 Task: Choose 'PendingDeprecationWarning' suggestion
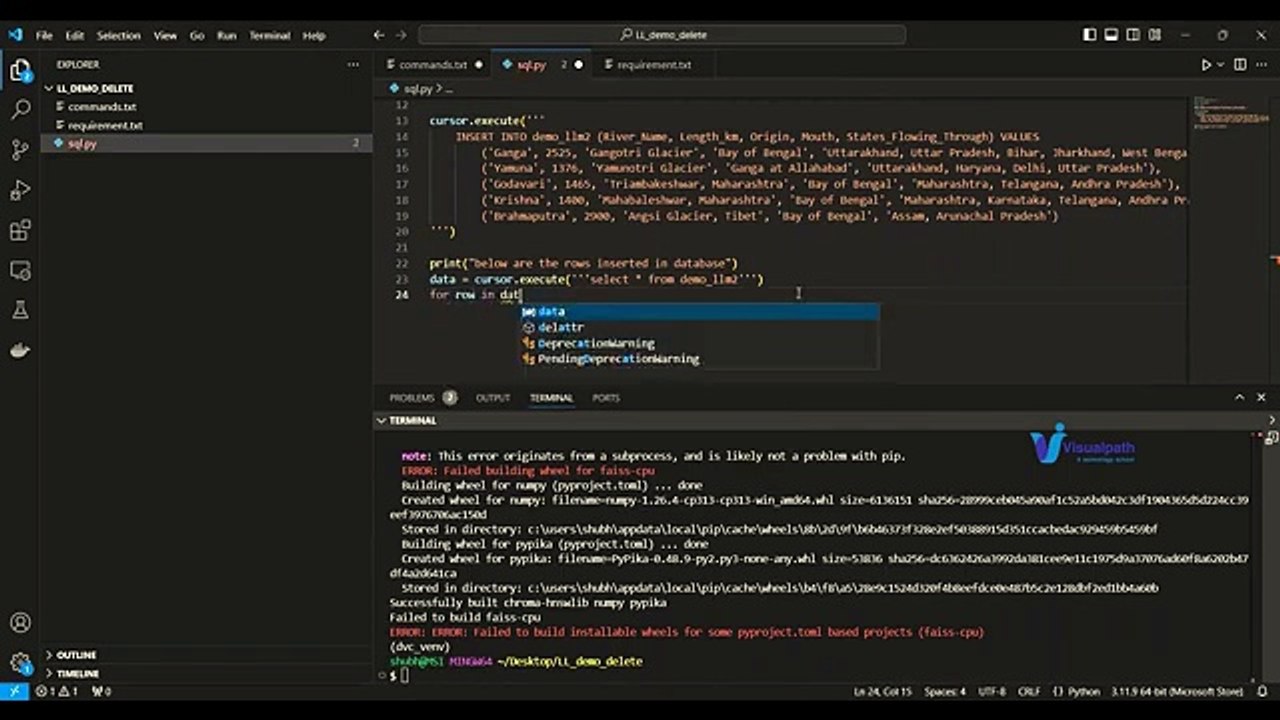pyautogui.click(x=699, y=359)
